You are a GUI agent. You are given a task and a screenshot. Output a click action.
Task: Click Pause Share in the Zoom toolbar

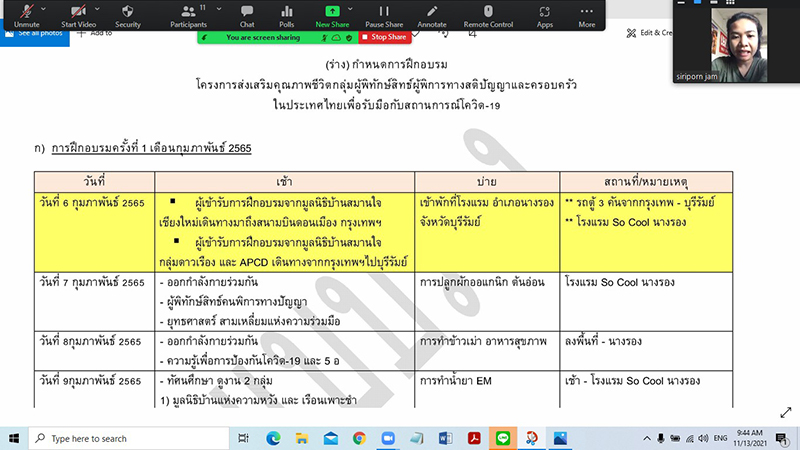pos(384,15)
